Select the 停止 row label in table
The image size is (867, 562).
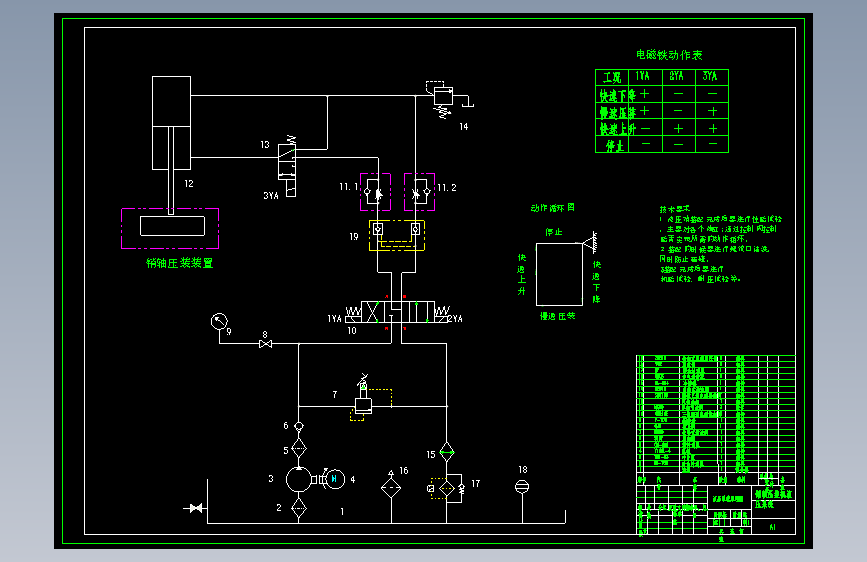pos(615,146)
